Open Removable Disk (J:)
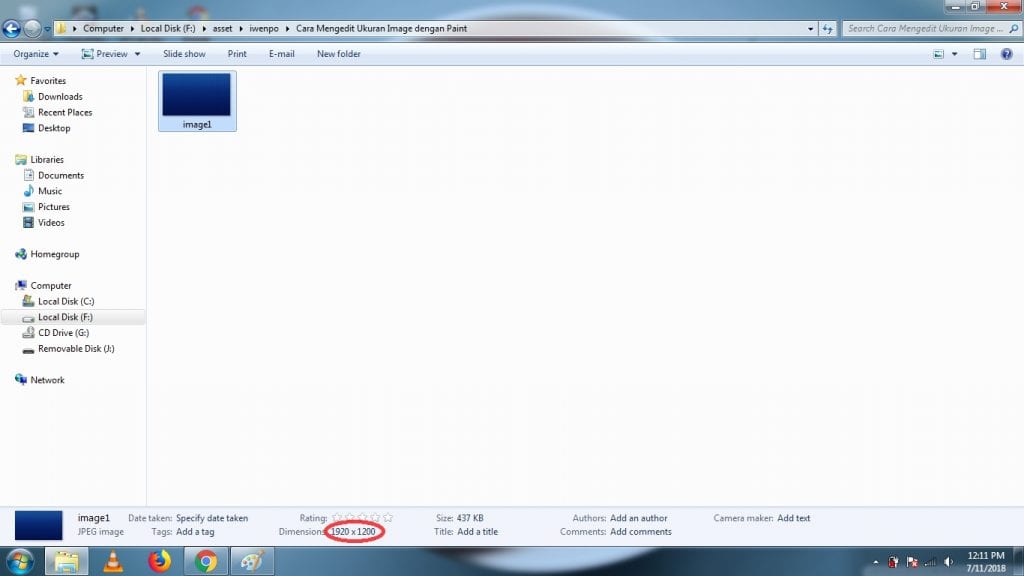Screen dimensions: 1024x576 (76, 348)
